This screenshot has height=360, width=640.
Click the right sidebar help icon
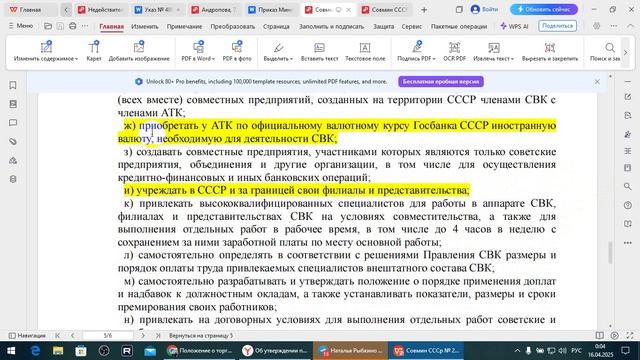pos(628,205)
